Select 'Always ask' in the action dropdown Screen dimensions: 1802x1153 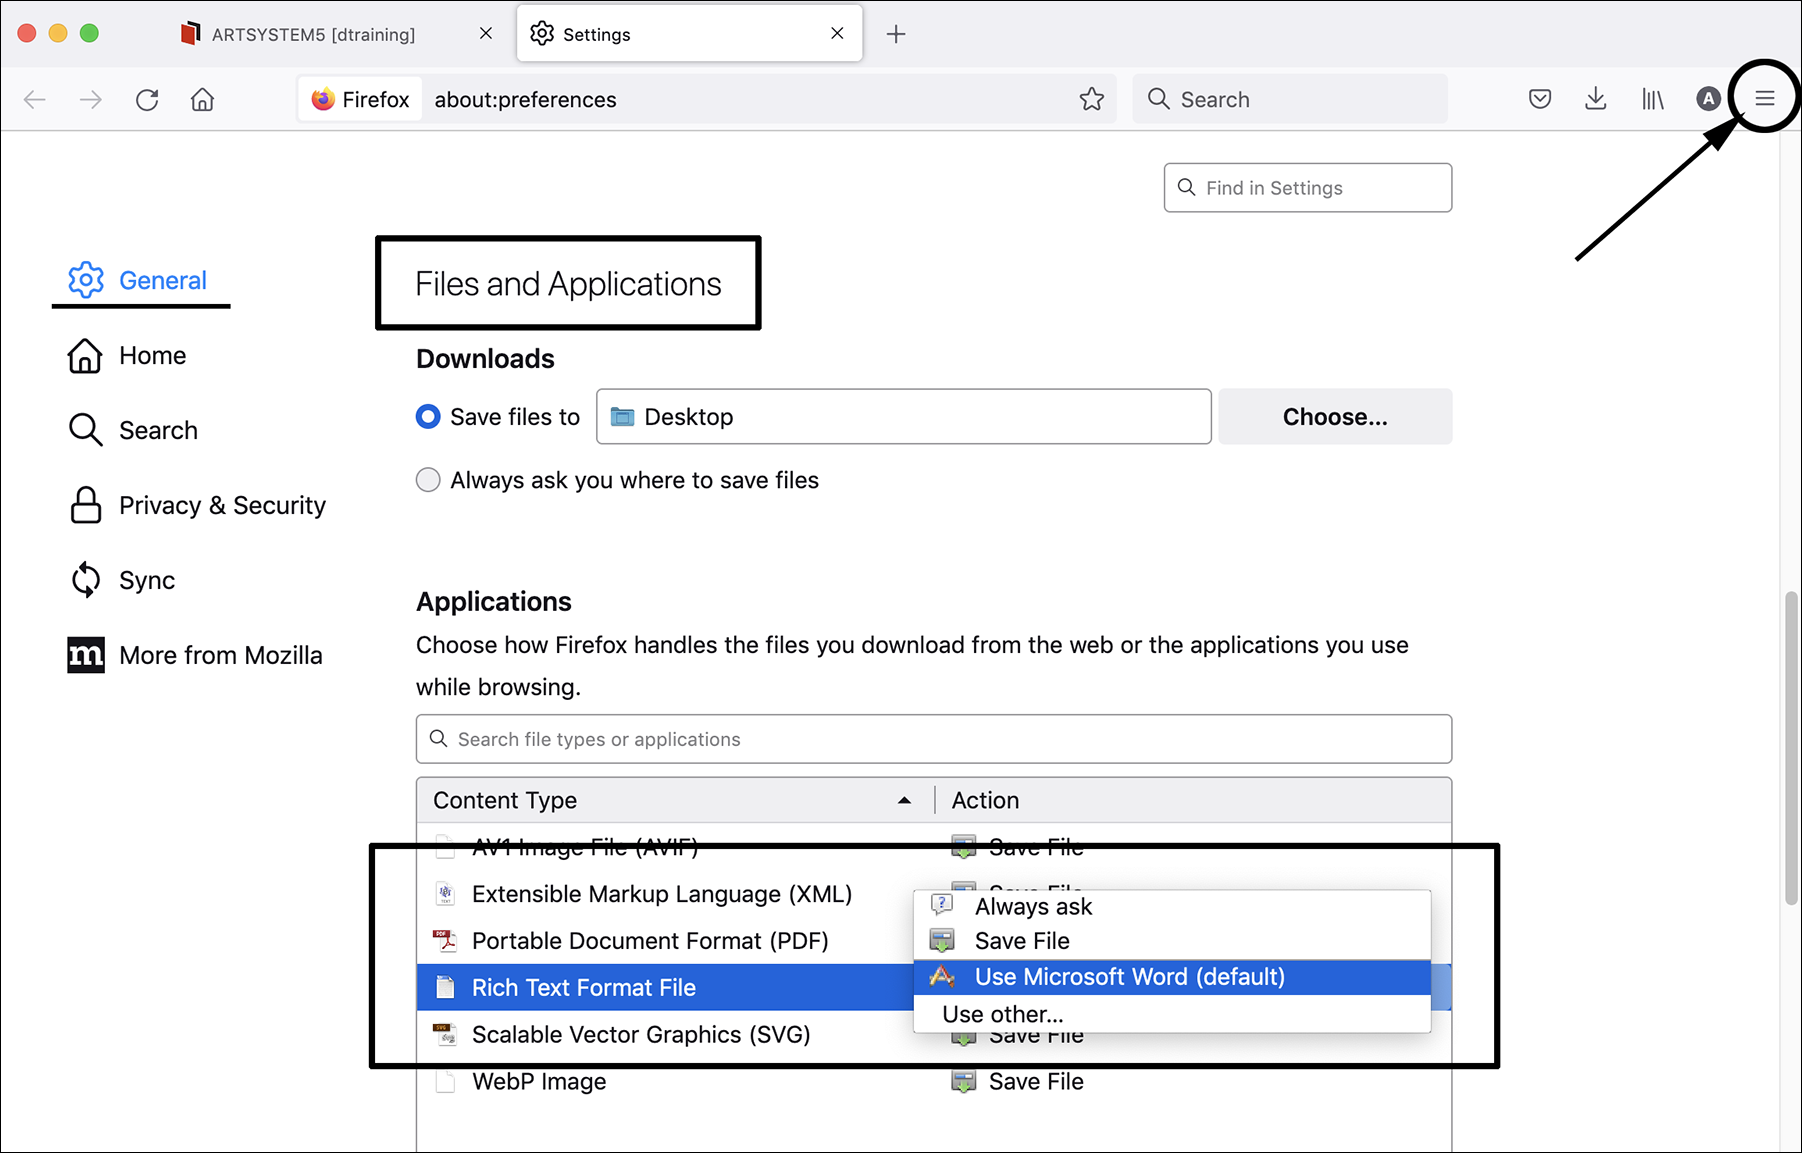tap(1033, 907)
